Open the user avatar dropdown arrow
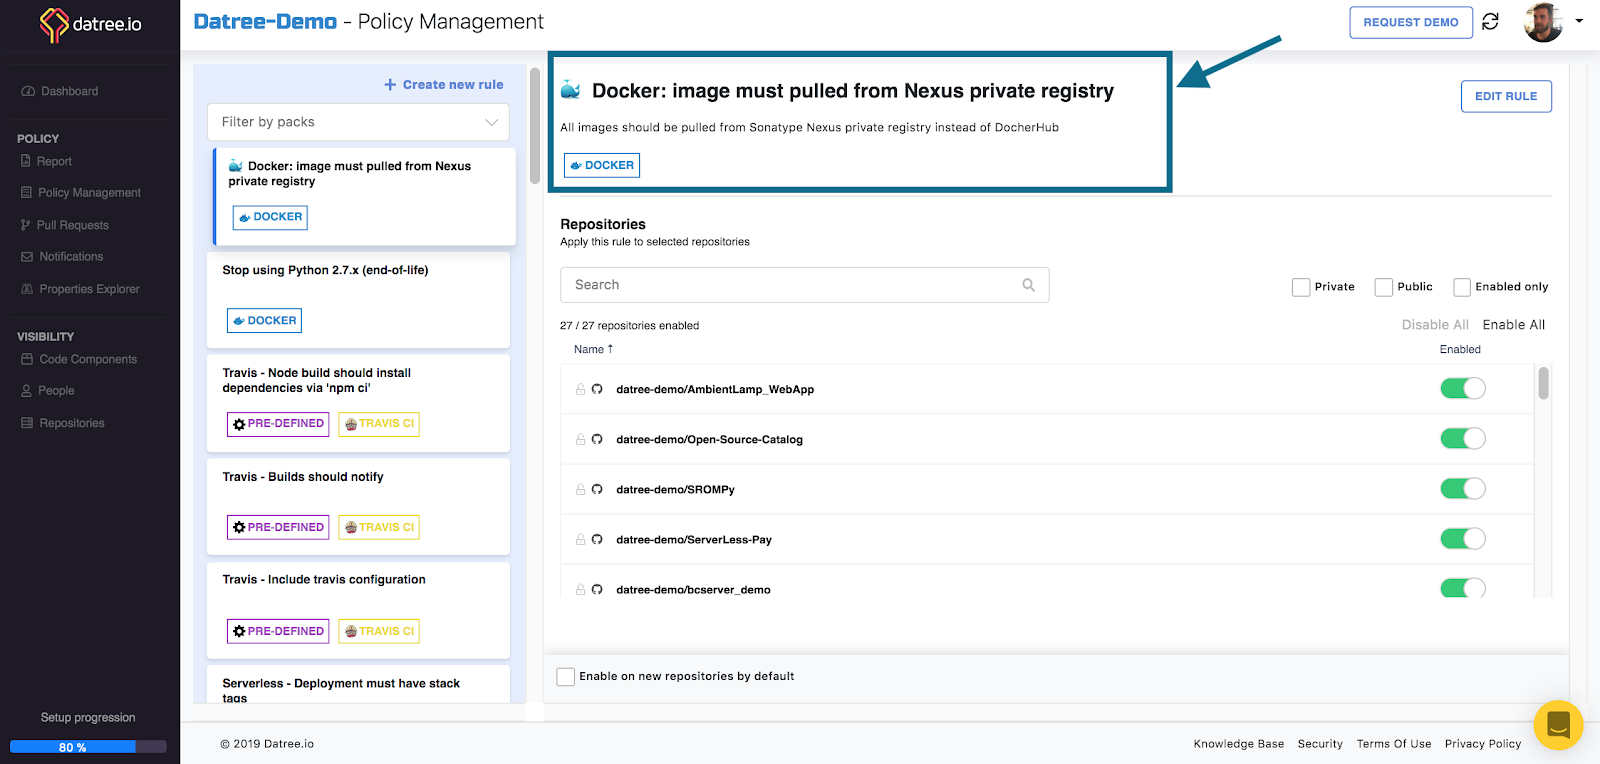This screenshot has width=1600, height=764. click(1579, 21)
